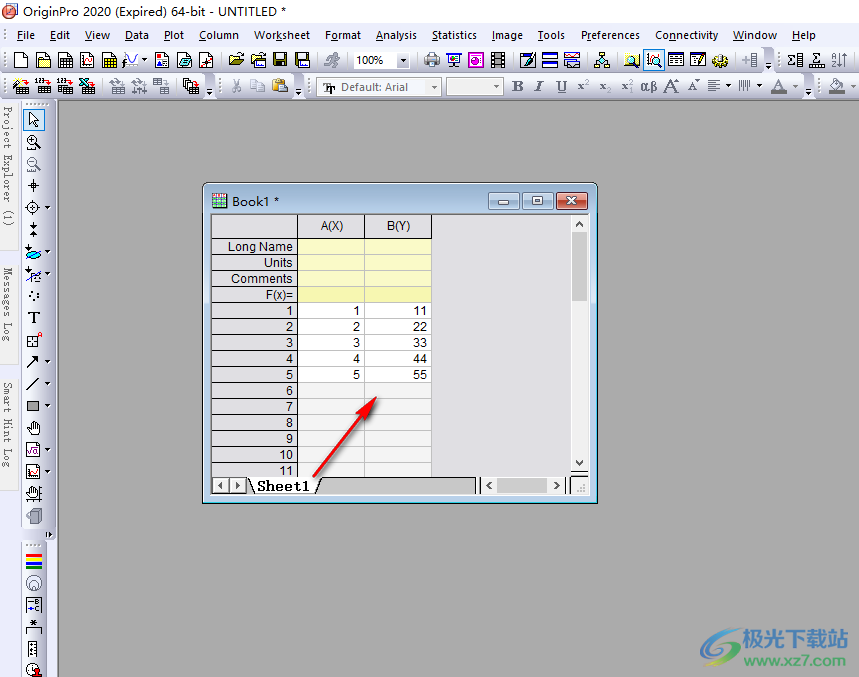Image resolution: width=859 pixels, height=677 pixels.
Task: Select the Line drawing tool
Action: pos(33,383)
